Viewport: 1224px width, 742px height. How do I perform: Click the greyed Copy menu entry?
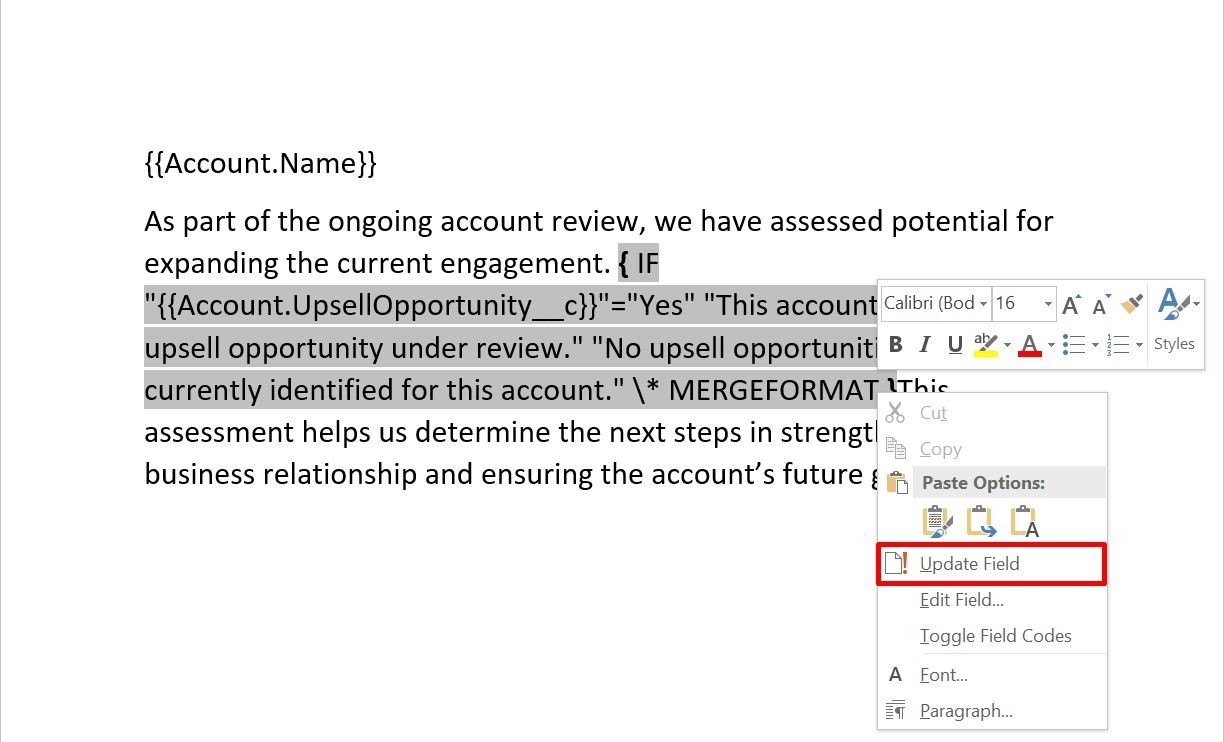coord(992,449)
